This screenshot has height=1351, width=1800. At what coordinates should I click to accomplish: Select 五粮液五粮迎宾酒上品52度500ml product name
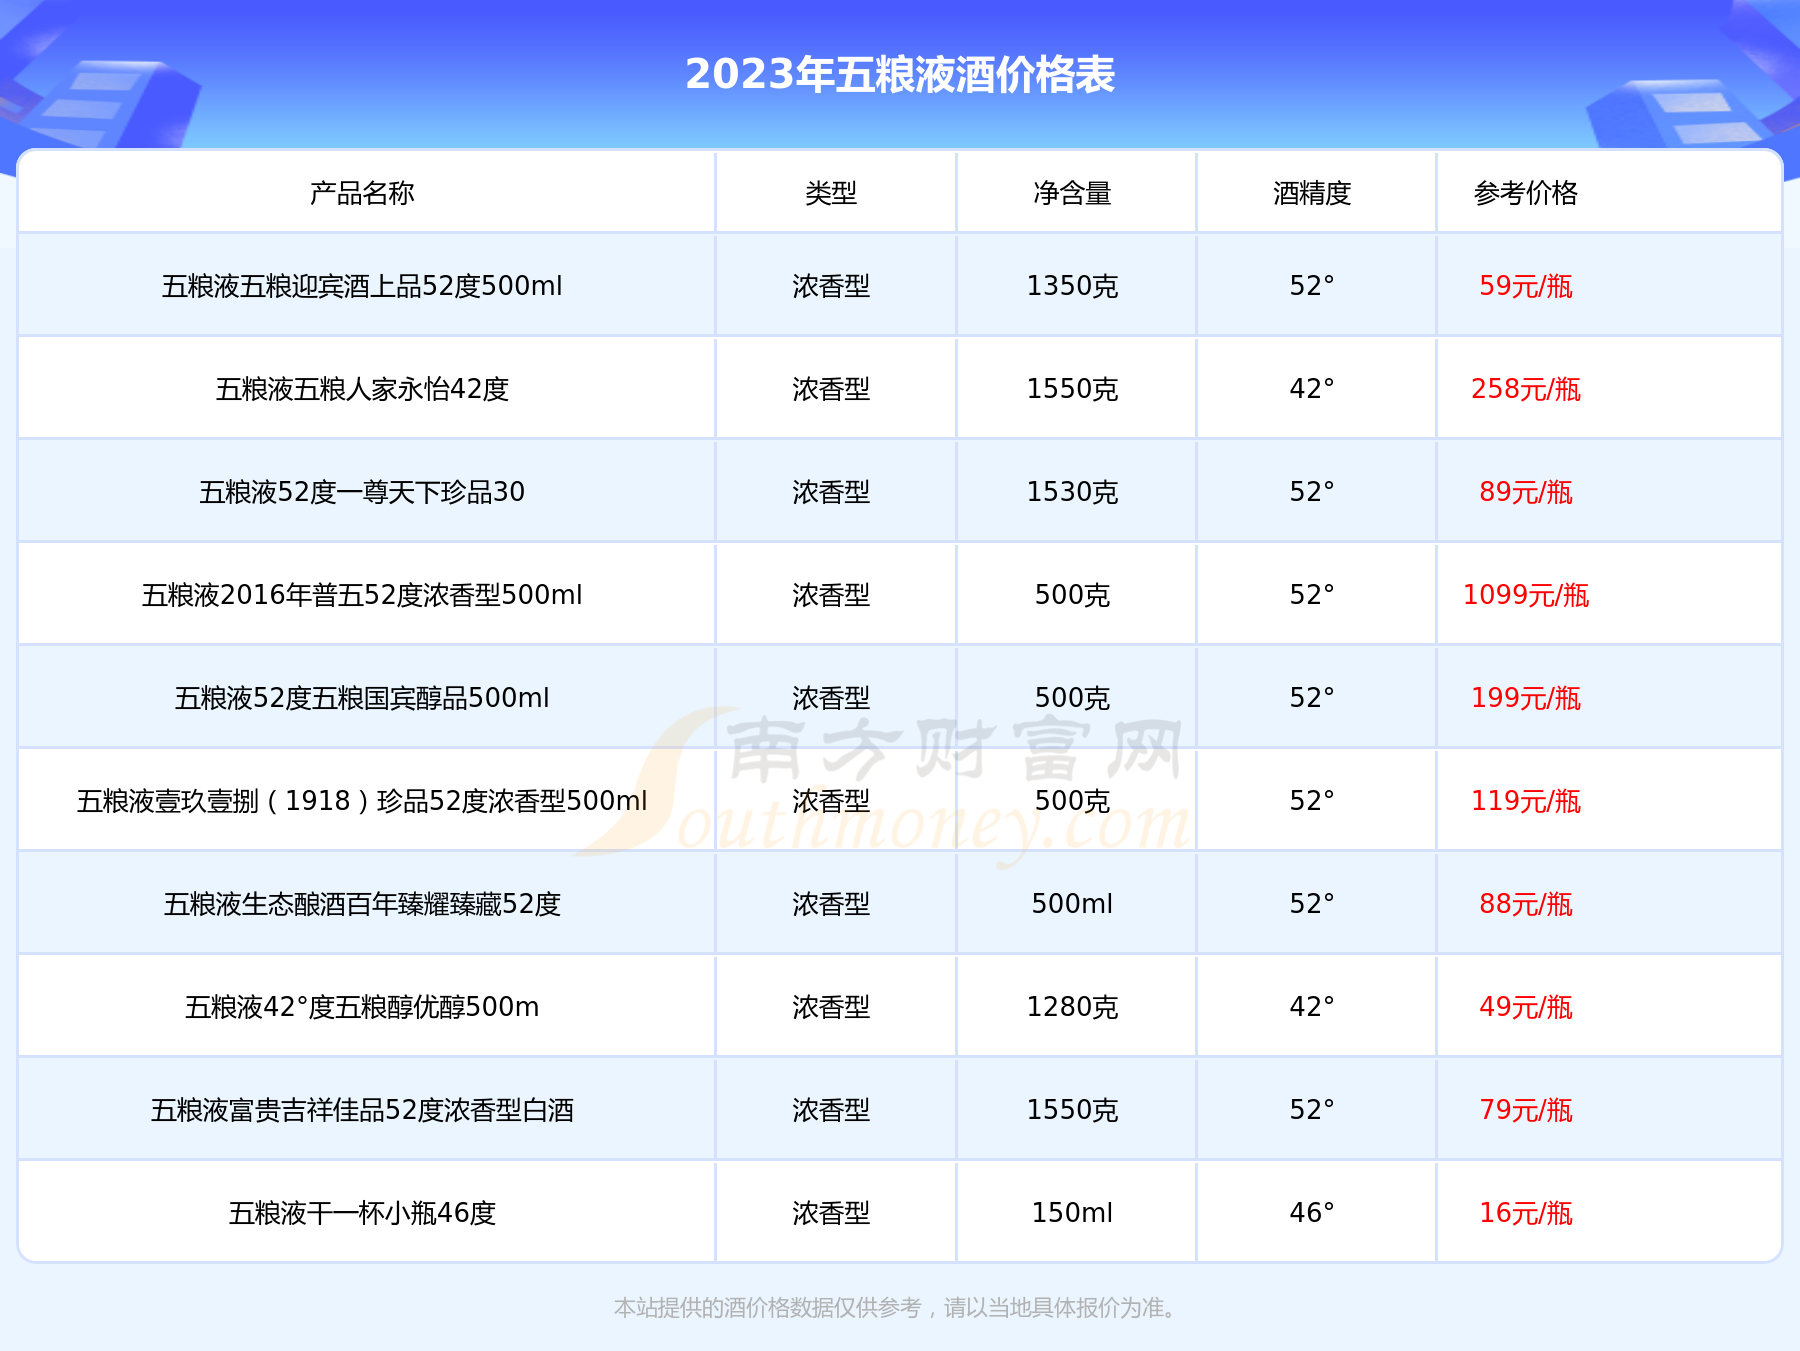click(x=362, y=286)
